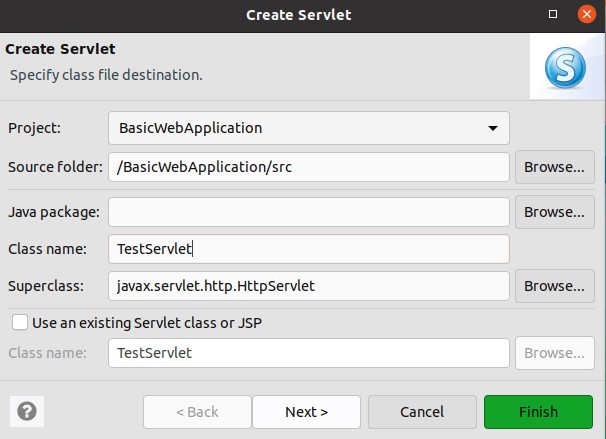Viewport: 606px width, 439px height.
Task: Go to the next wizard page
Action: 306,412
